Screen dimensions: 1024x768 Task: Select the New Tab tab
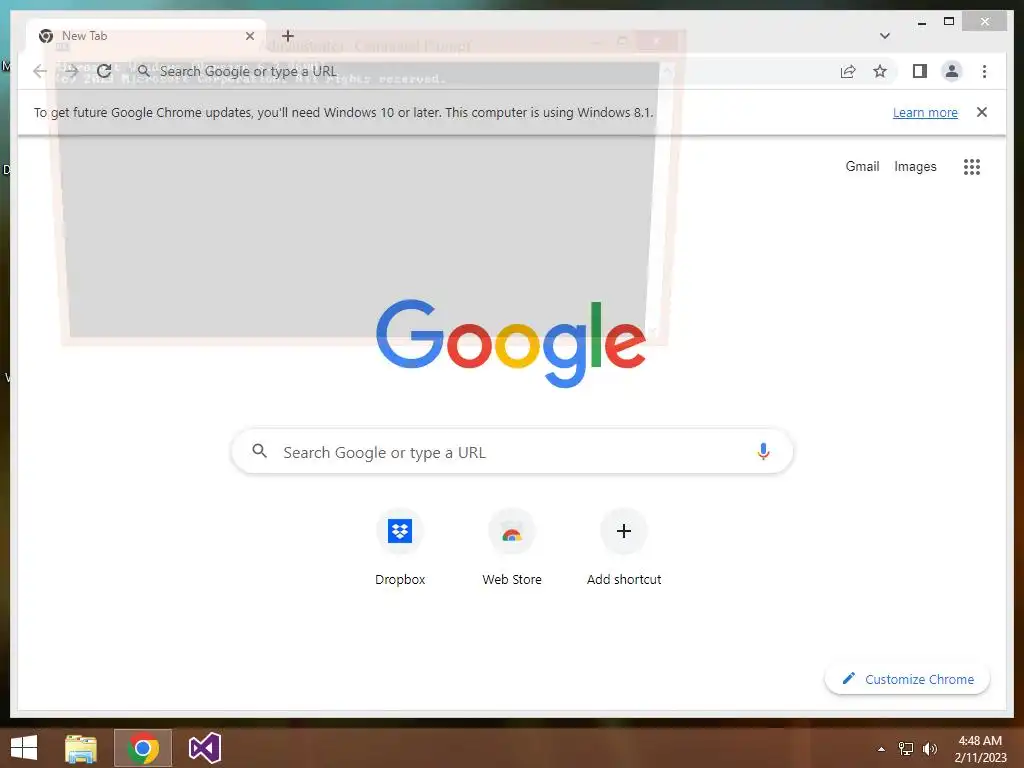(x=146, y=36)
